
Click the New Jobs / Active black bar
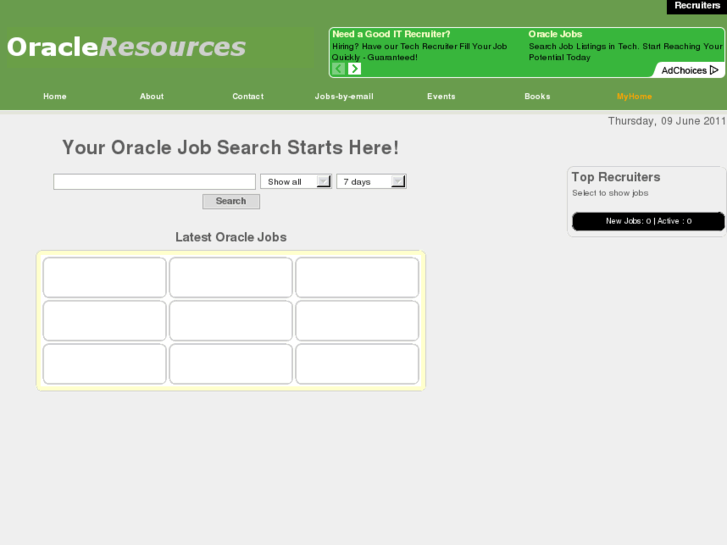(x=648, y=221)
